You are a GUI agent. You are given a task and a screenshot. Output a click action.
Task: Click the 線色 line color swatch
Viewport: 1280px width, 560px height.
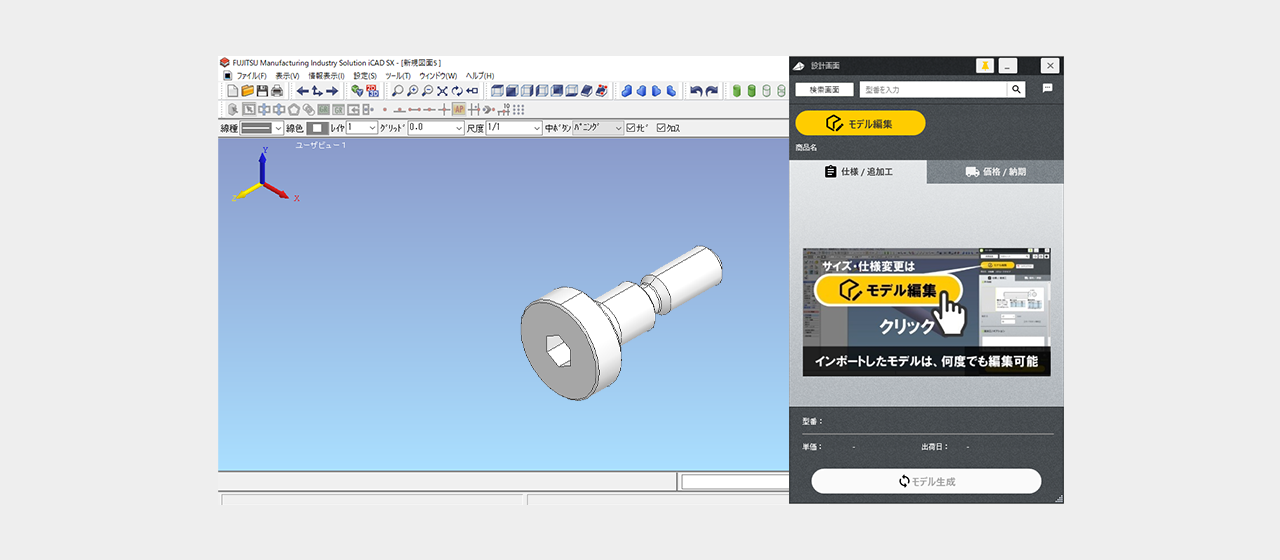click(x=317, y=128)
